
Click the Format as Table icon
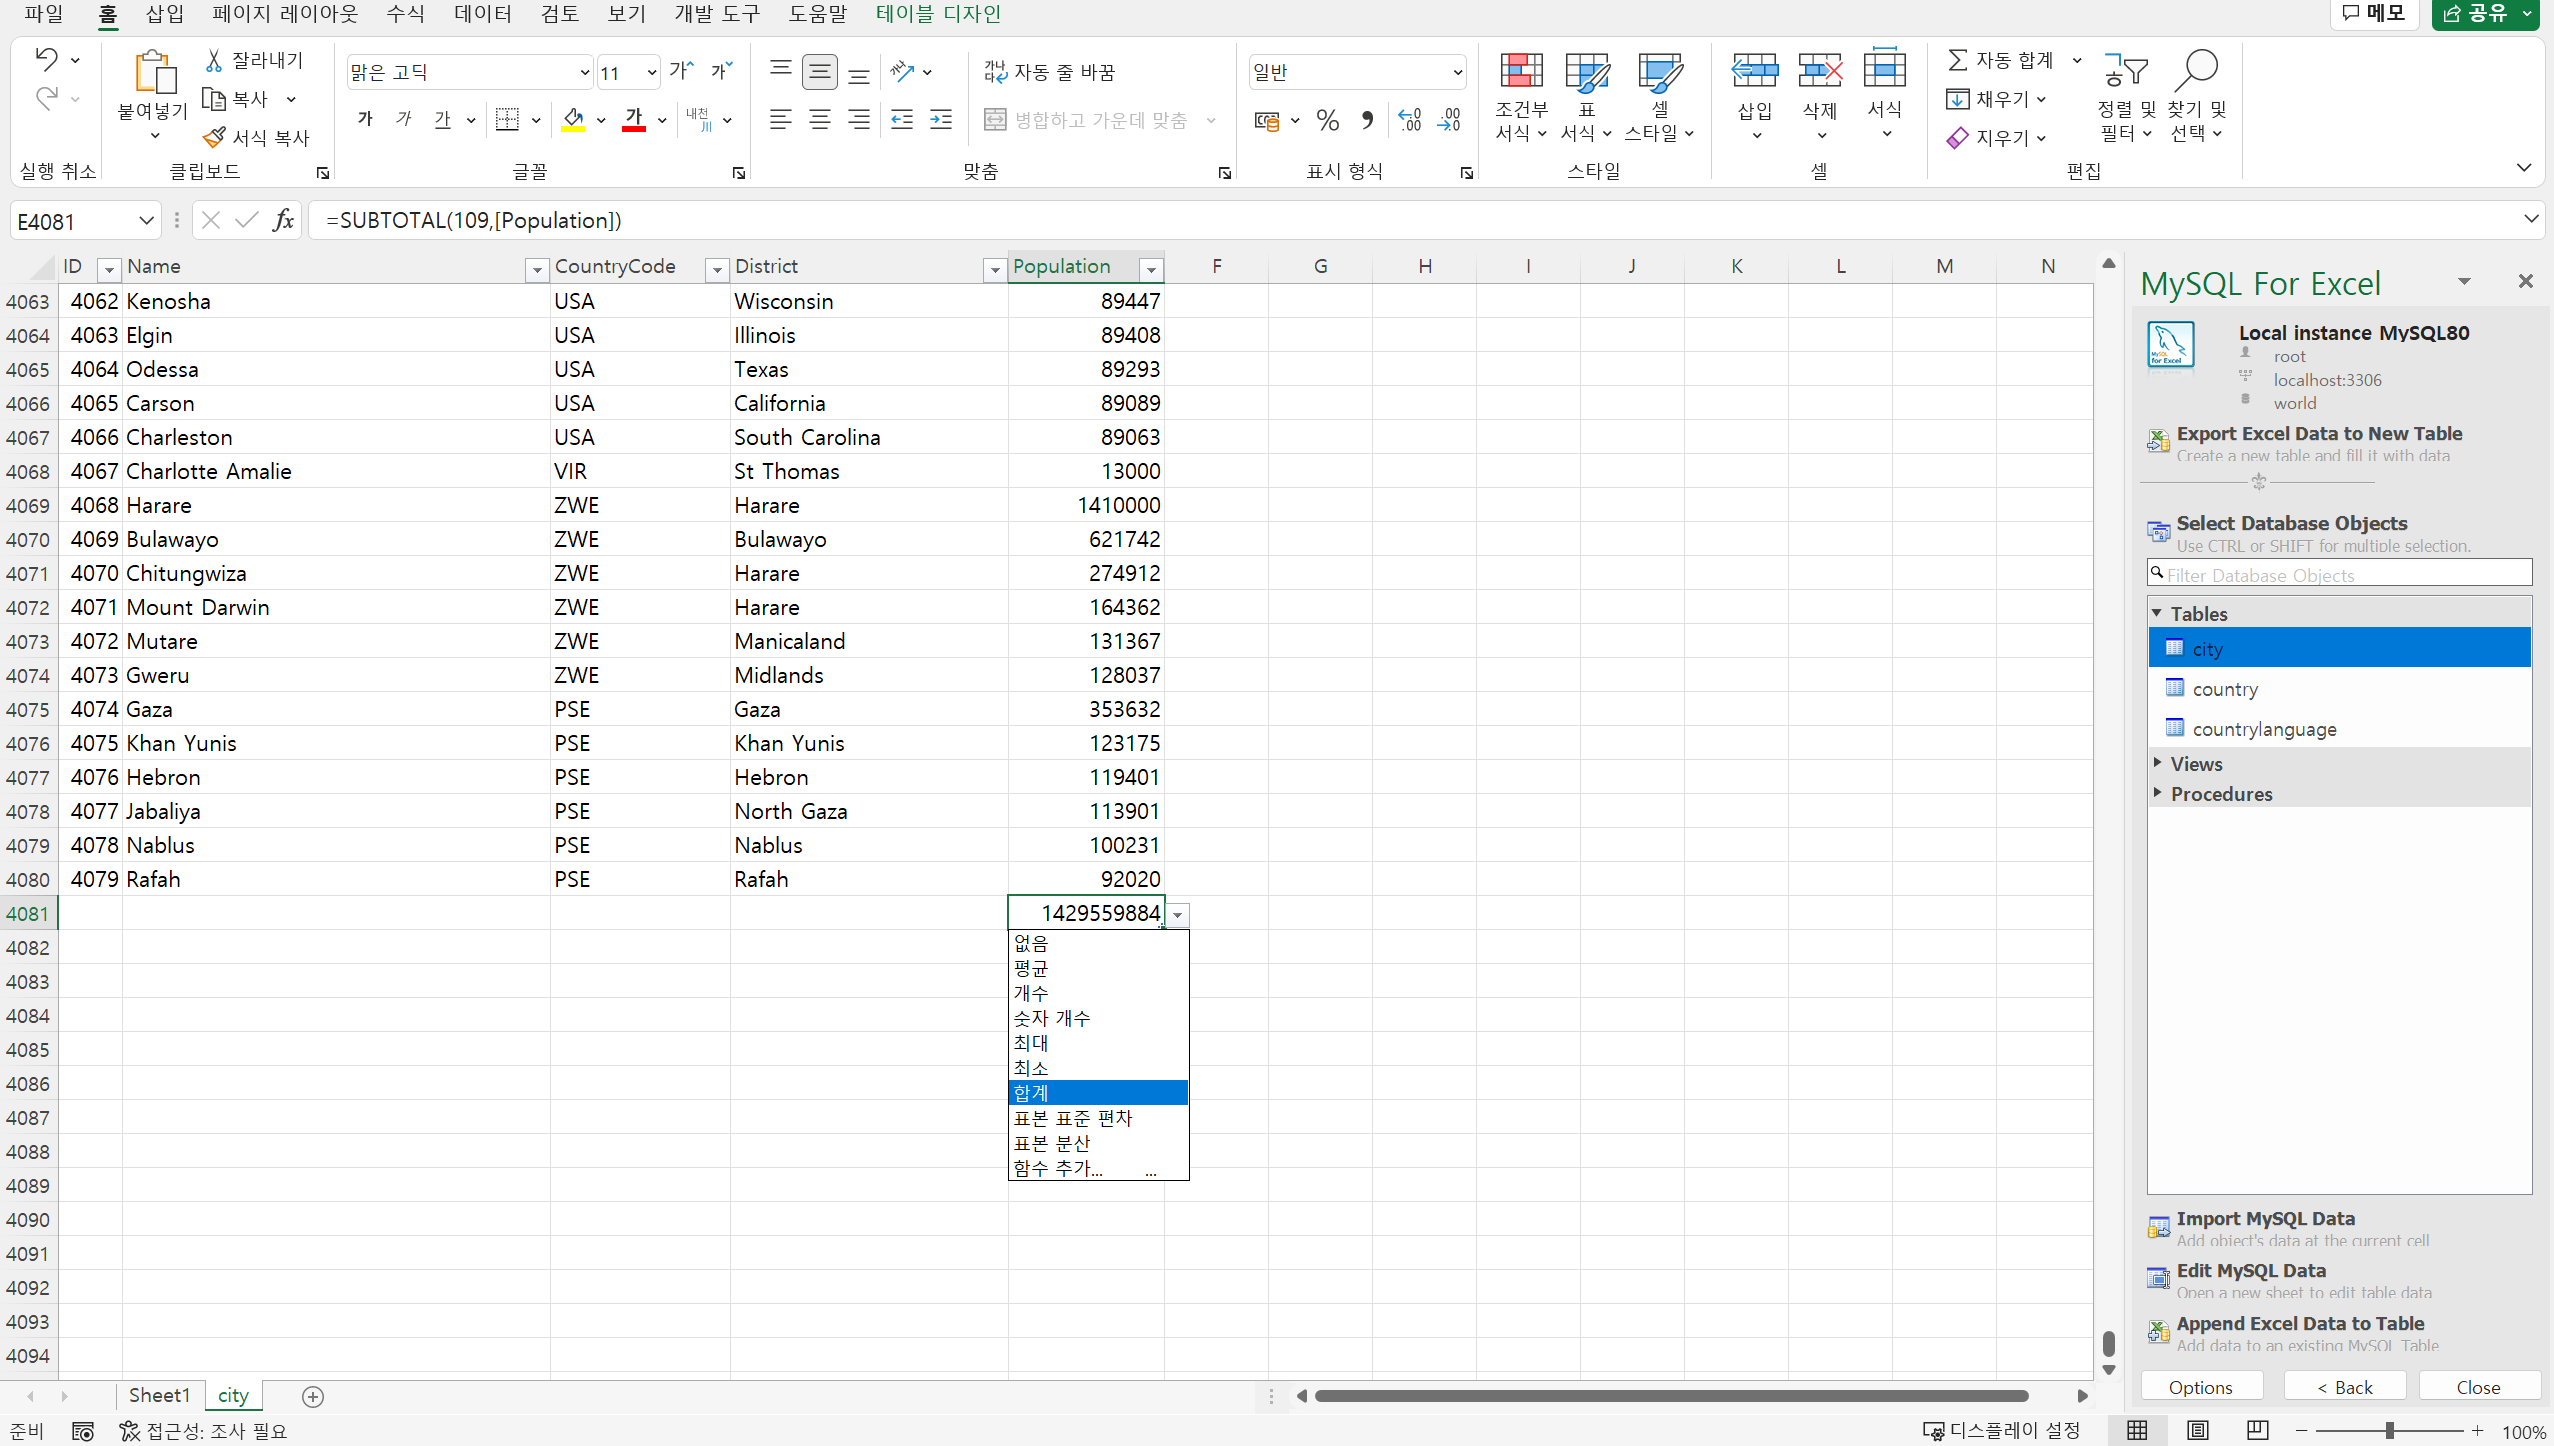[x=1586, y=72]
